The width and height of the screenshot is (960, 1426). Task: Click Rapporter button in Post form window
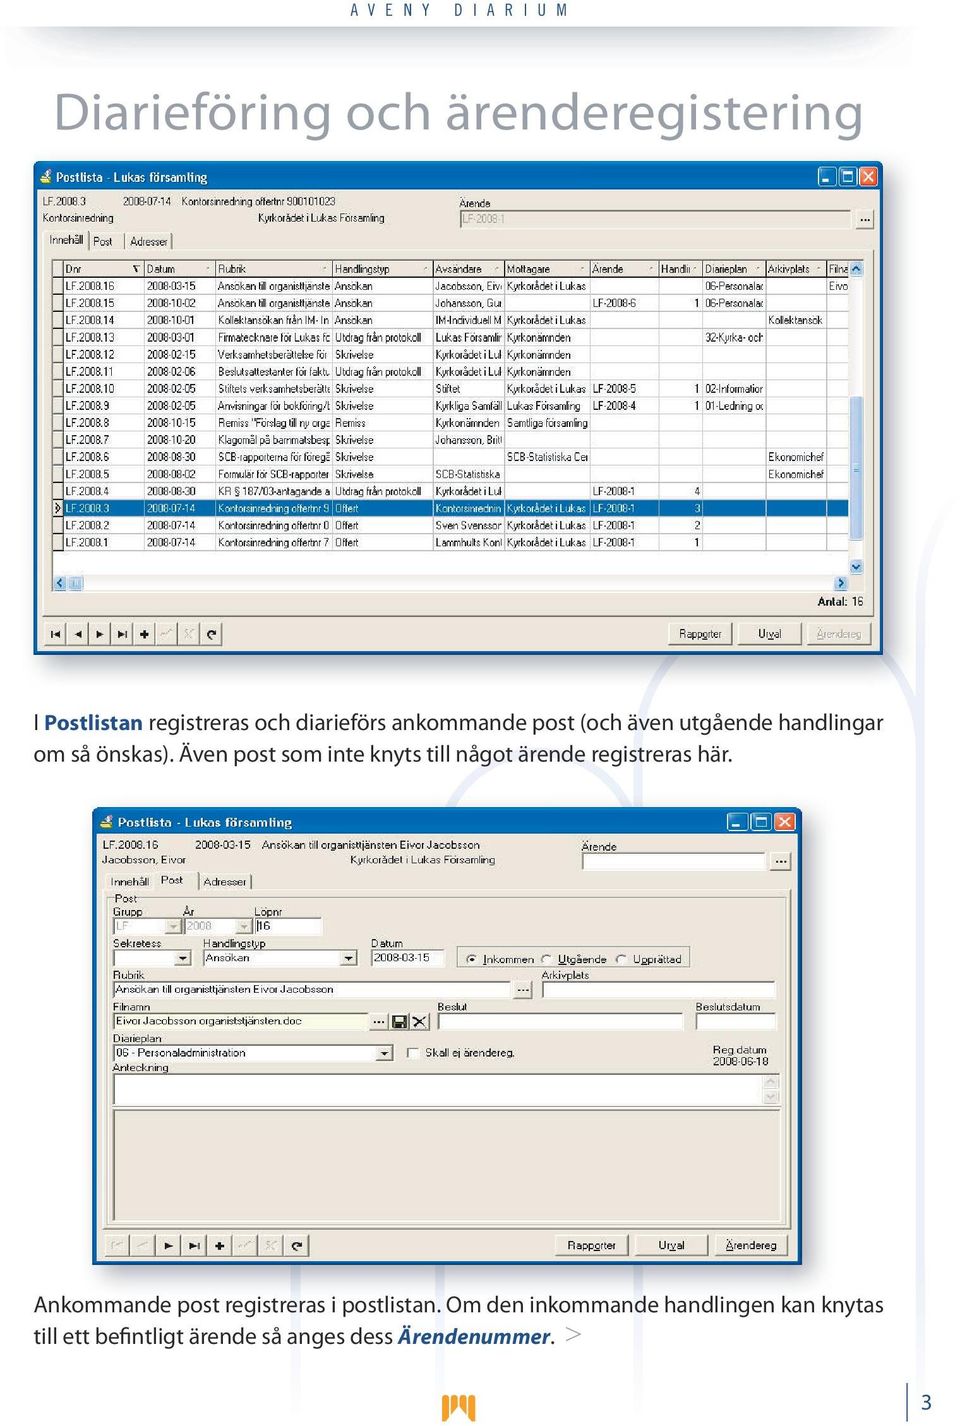[x=591, y=1245]
